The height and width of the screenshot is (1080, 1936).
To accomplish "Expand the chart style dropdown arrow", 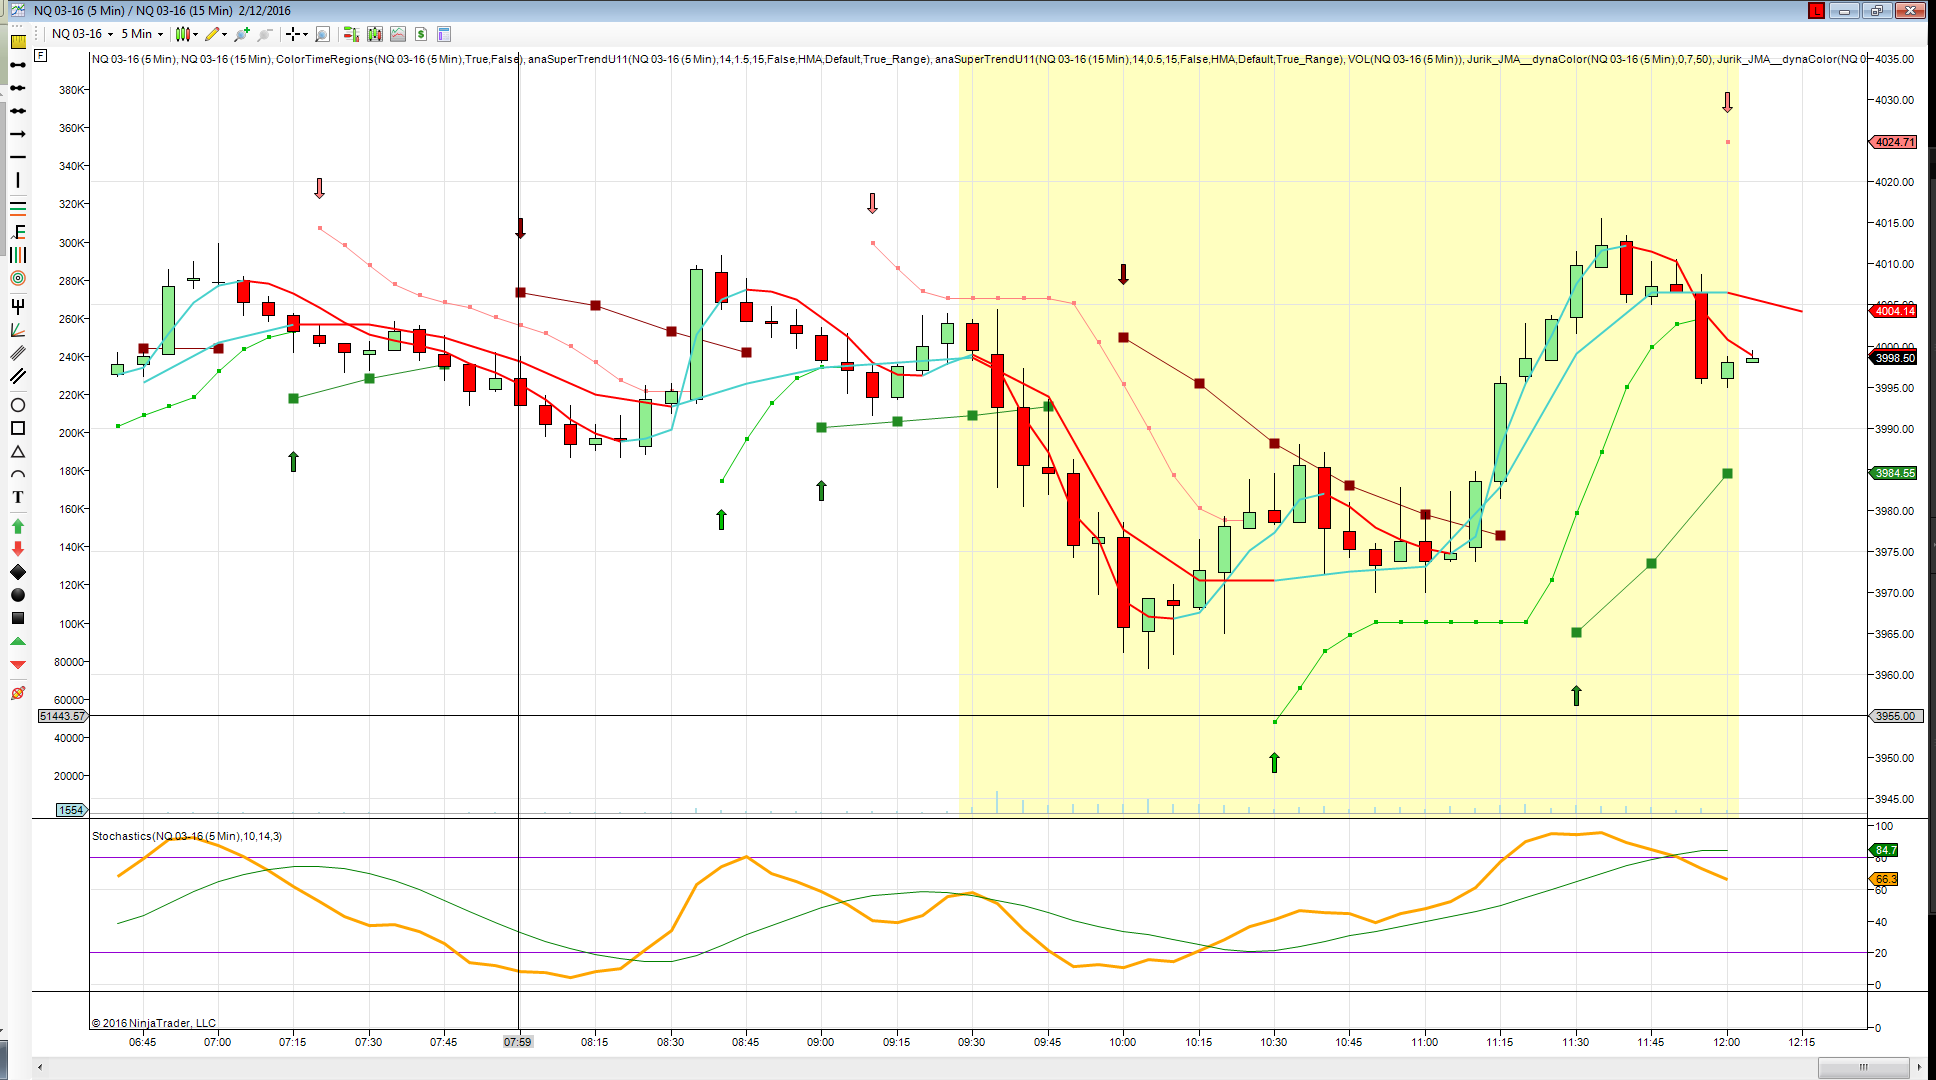I will [195, 34].
